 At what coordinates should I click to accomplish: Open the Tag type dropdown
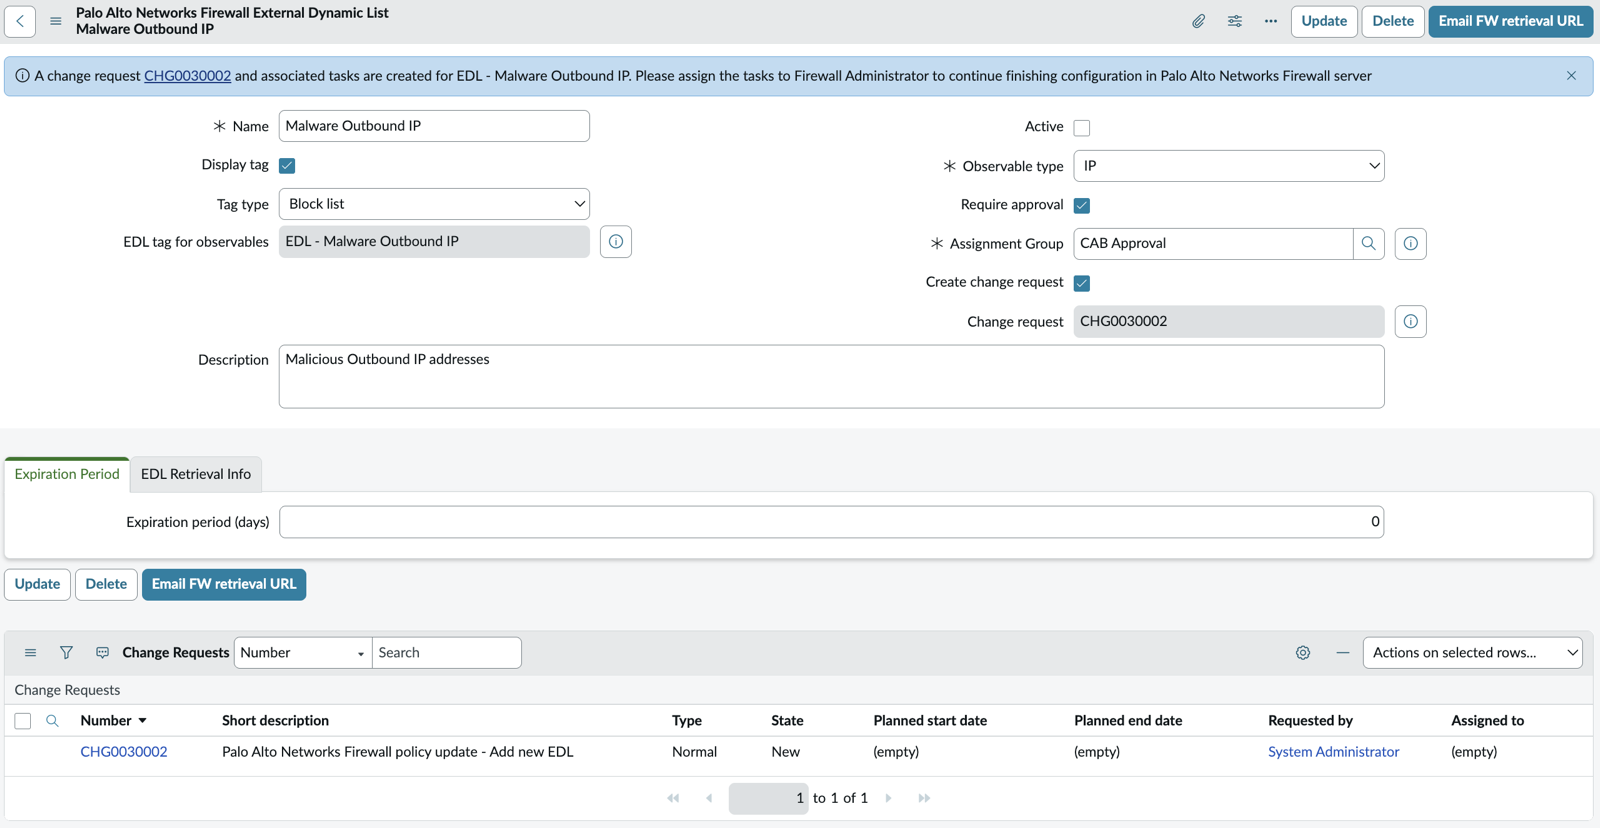(434, 204)
